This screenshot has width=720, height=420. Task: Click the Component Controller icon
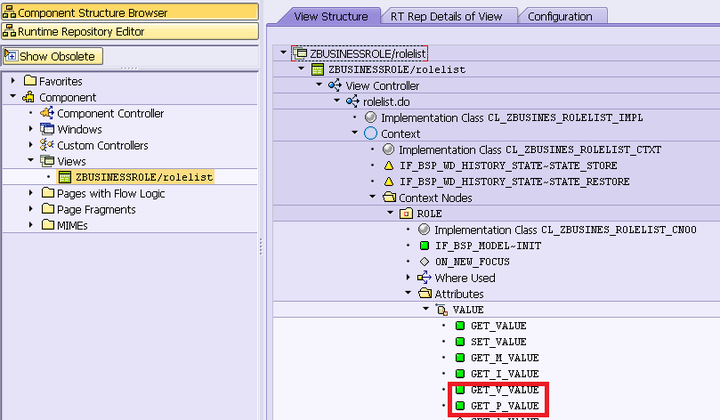47,114
